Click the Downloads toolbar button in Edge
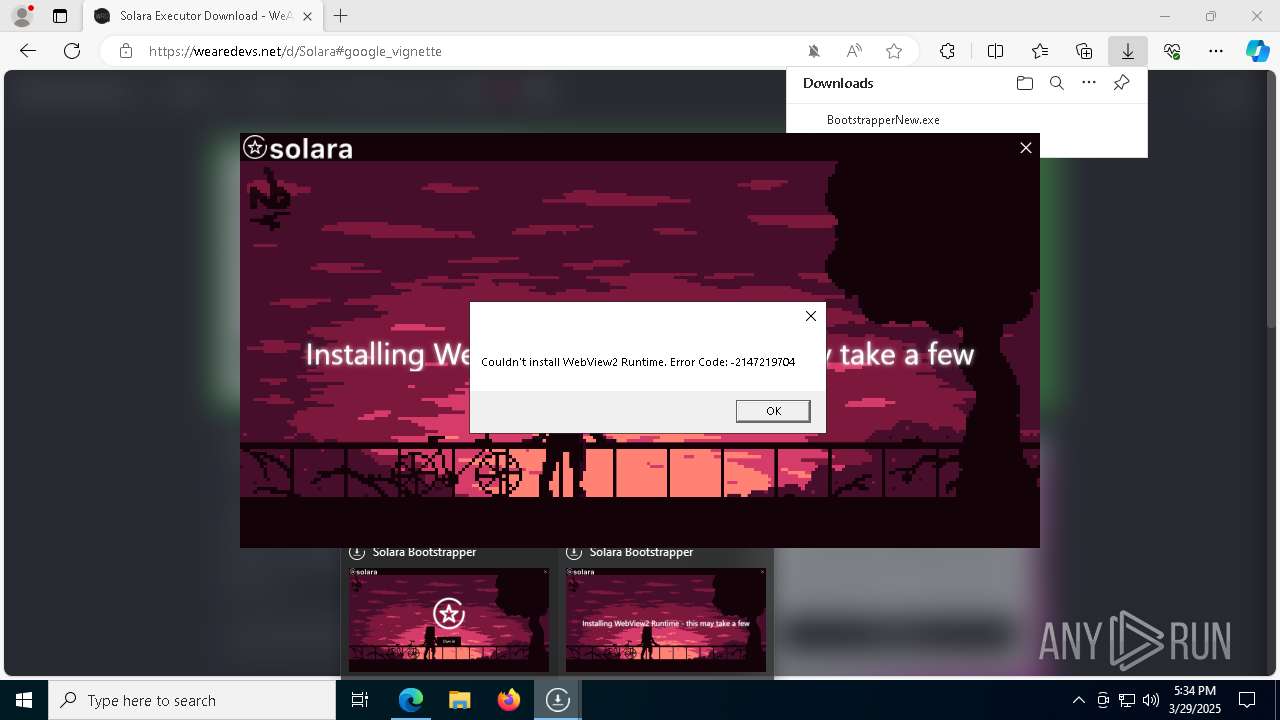The height and width of the screenshot is (720, 1280). point(1127,51)
